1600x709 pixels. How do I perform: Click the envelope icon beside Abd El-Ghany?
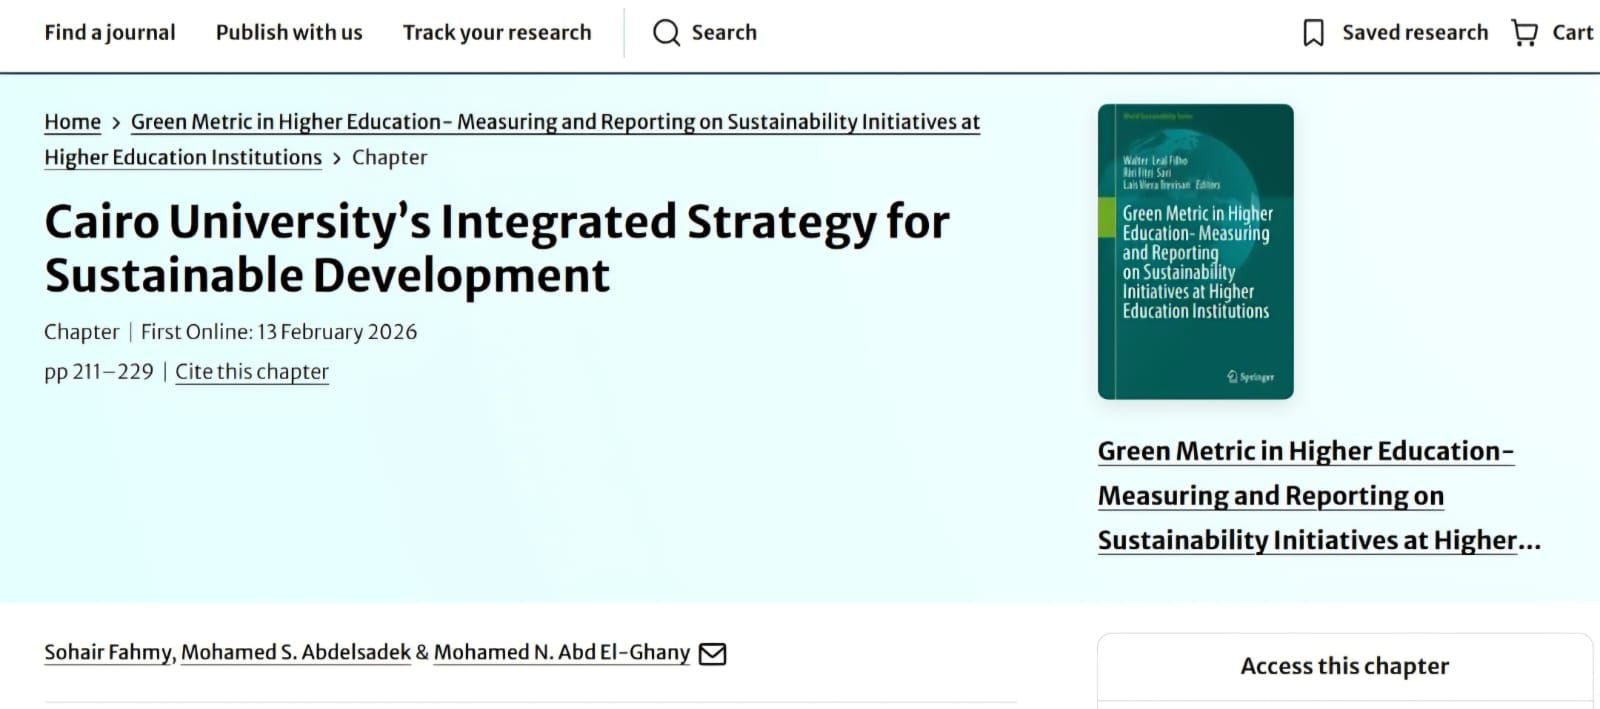coord(712,654)
